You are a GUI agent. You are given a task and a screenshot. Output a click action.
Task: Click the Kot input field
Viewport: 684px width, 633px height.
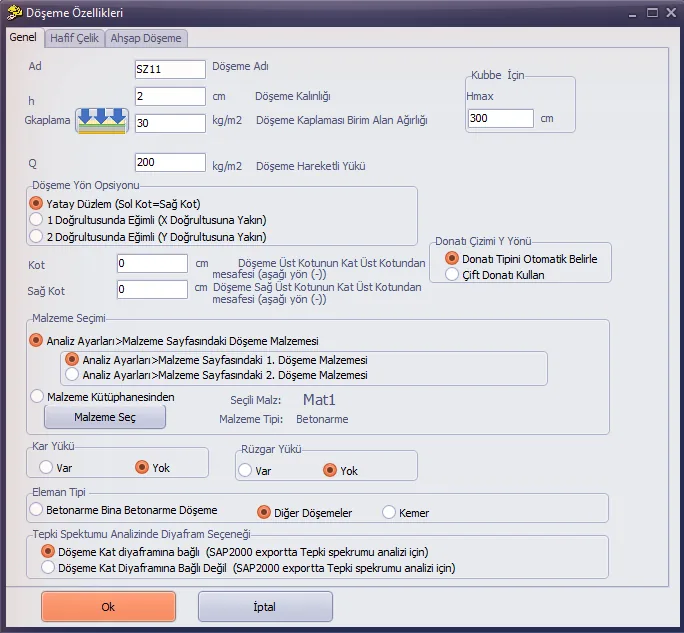click(x=152, y=263)
